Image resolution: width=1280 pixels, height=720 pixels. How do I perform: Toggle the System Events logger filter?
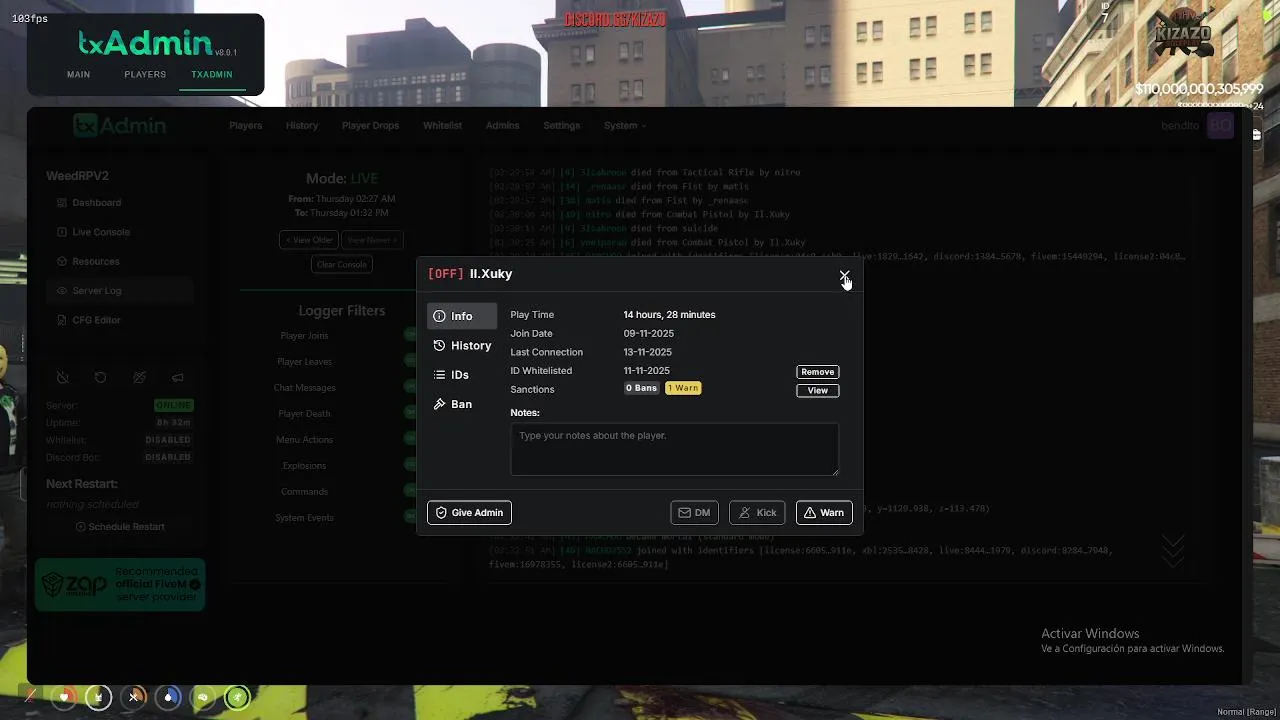(410, 518)
